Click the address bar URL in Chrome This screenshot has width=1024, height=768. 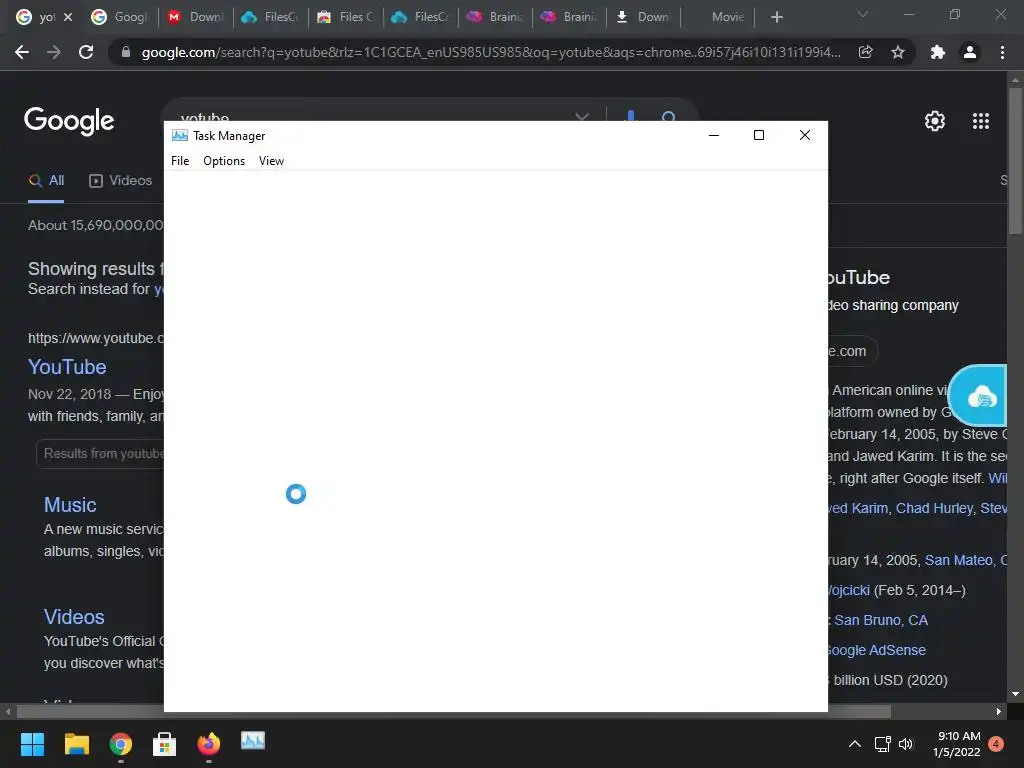(490, 52)
